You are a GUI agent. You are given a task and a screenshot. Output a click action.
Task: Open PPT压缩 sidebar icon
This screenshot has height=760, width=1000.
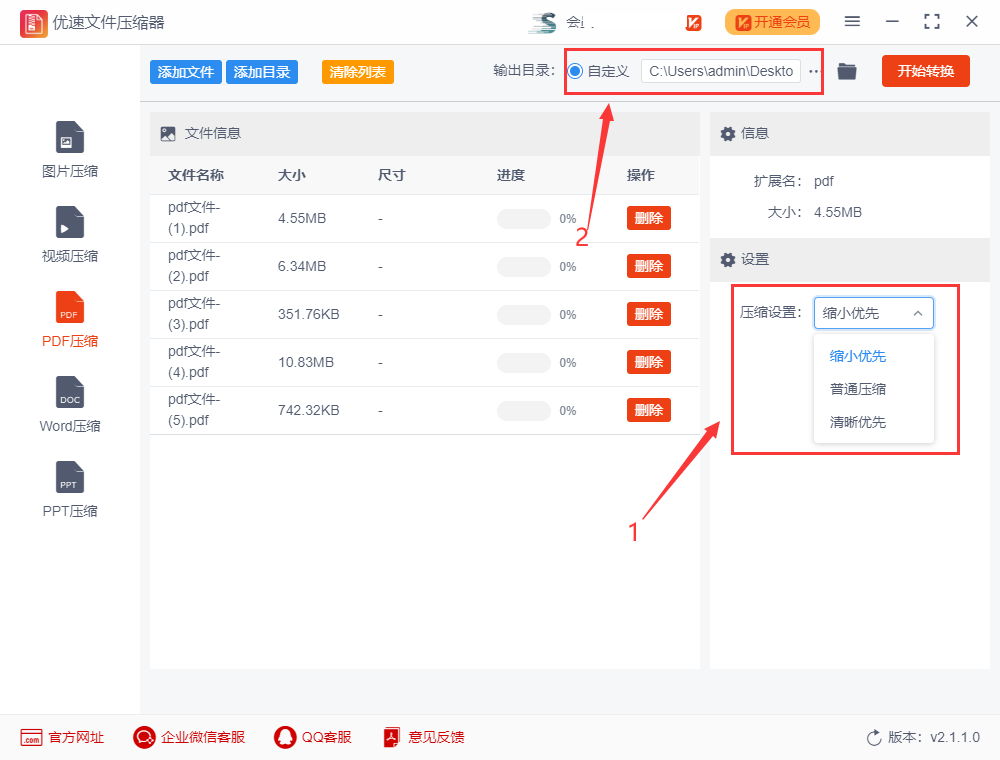70,476
